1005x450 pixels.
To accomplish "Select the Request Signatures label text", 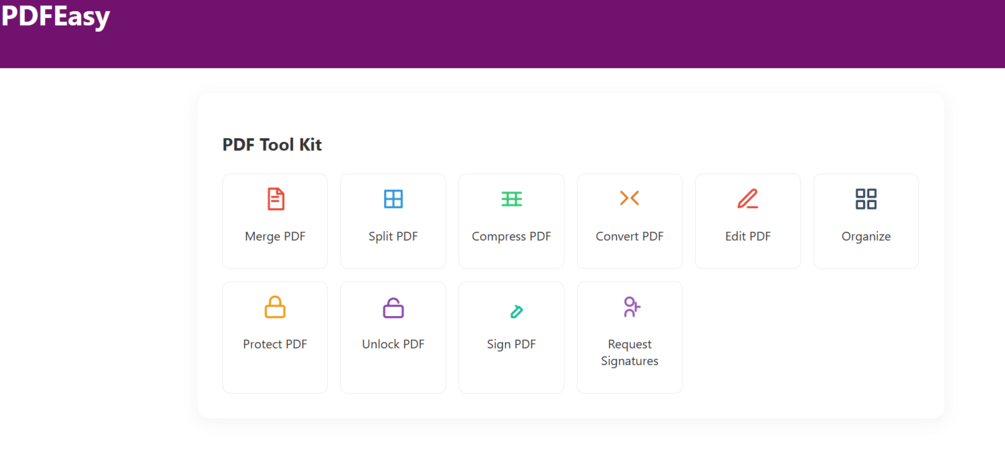I will point(629,352).
